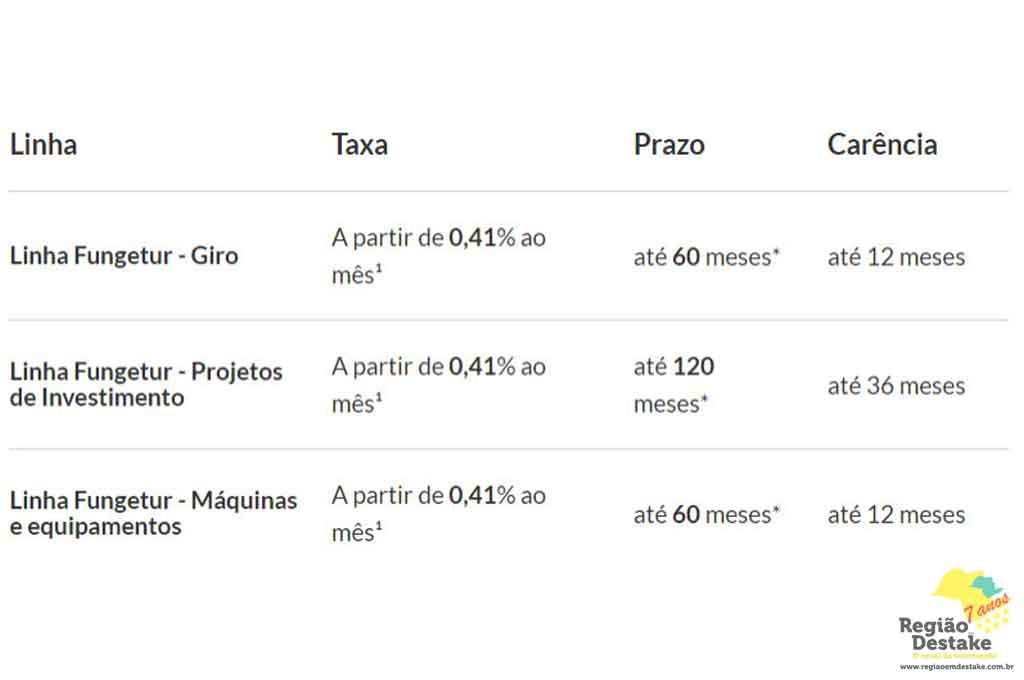Click the Região Destake logo
The image size is (1024, 680).
click(955, 619)
